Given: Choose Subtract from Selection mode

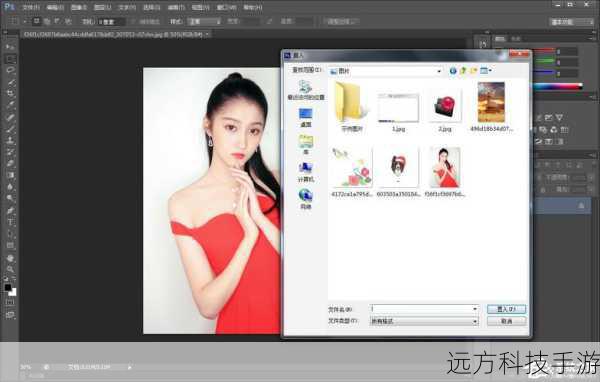Looking at the screenshot, I should [x=57, y=21].
